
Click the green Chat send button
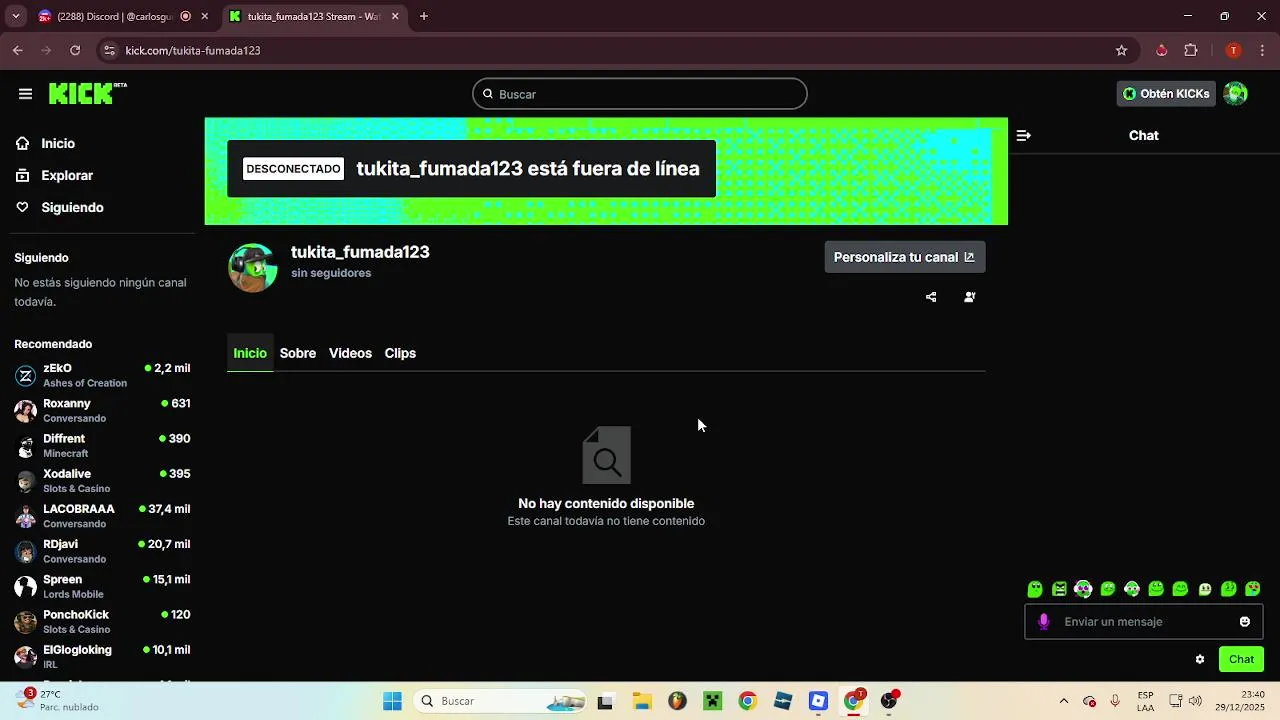pos(1242,660)
